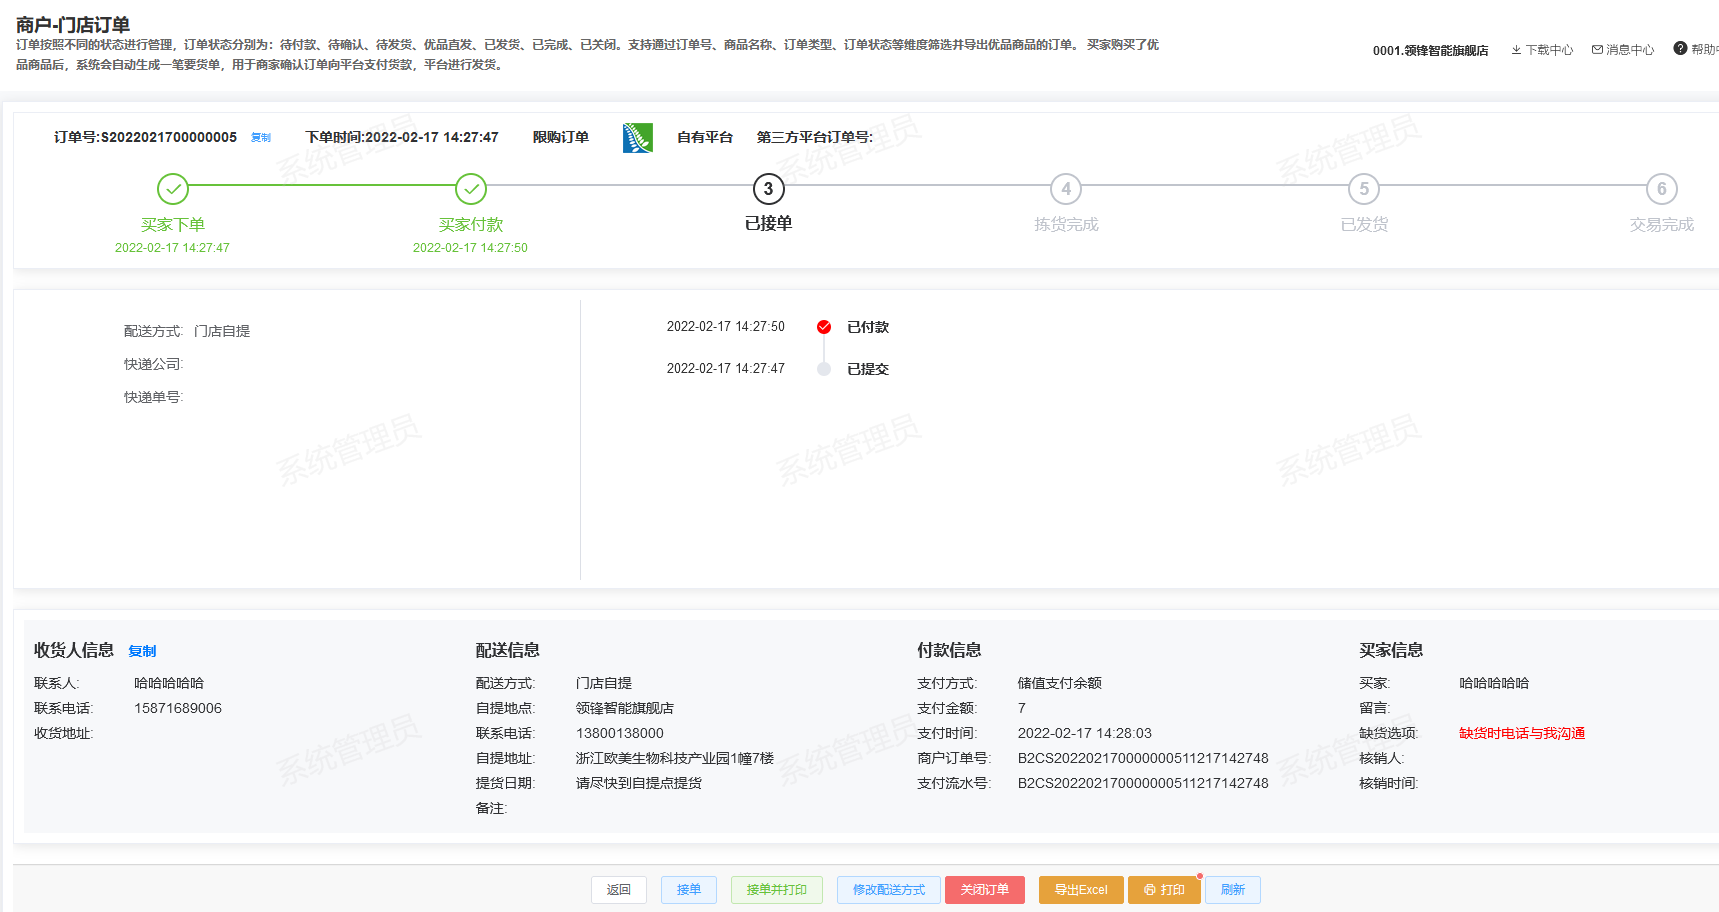The height and width of the screenshot is (912, 1719).
Task: Click the 帮助 help question-mark icon
Action: click(1680, 48)
